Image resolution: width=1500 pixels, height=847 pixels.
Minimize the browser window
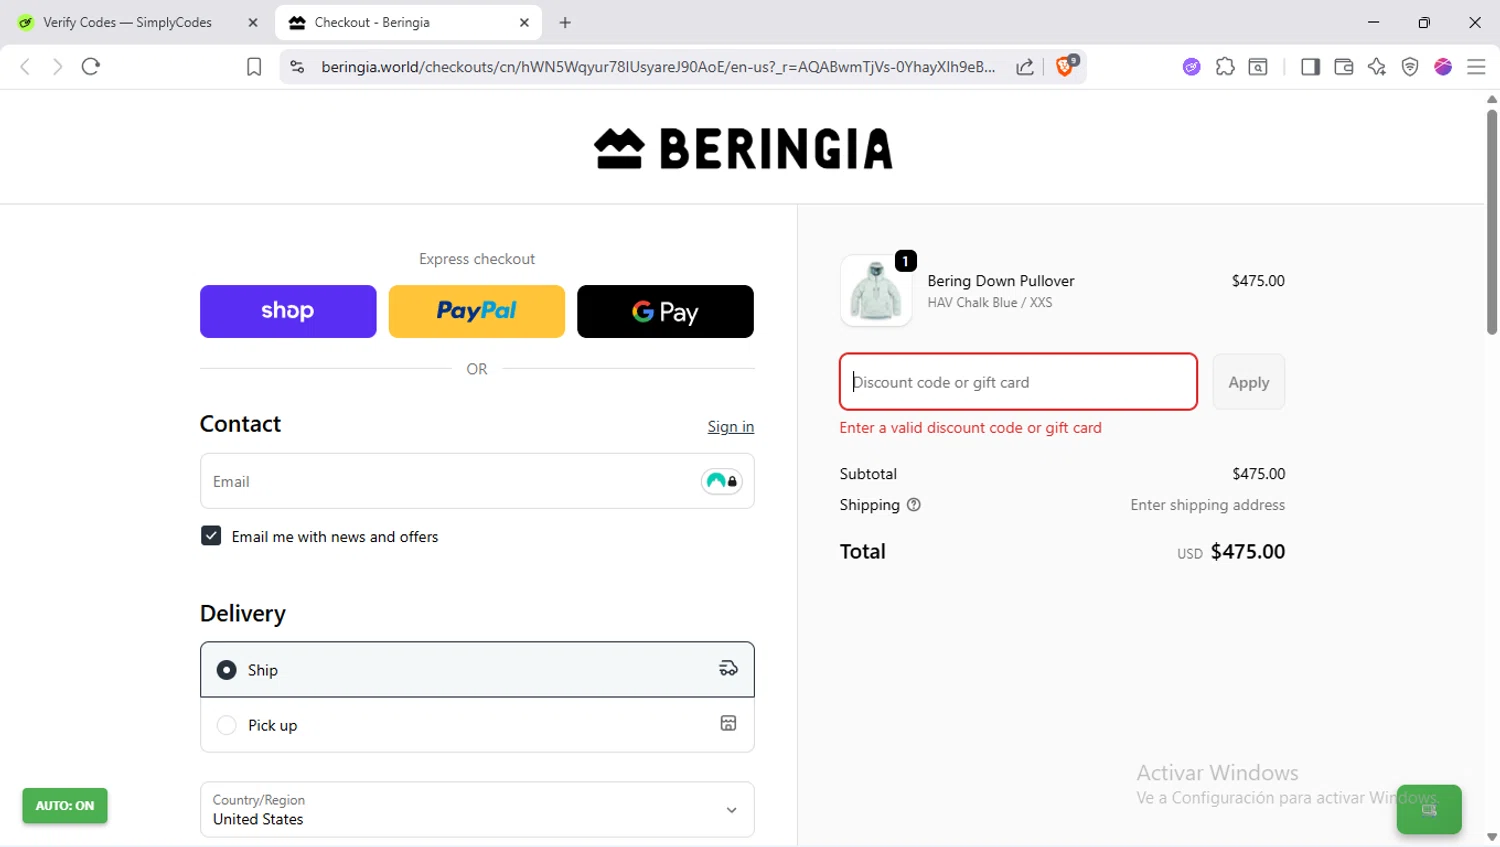point(1374,22)
